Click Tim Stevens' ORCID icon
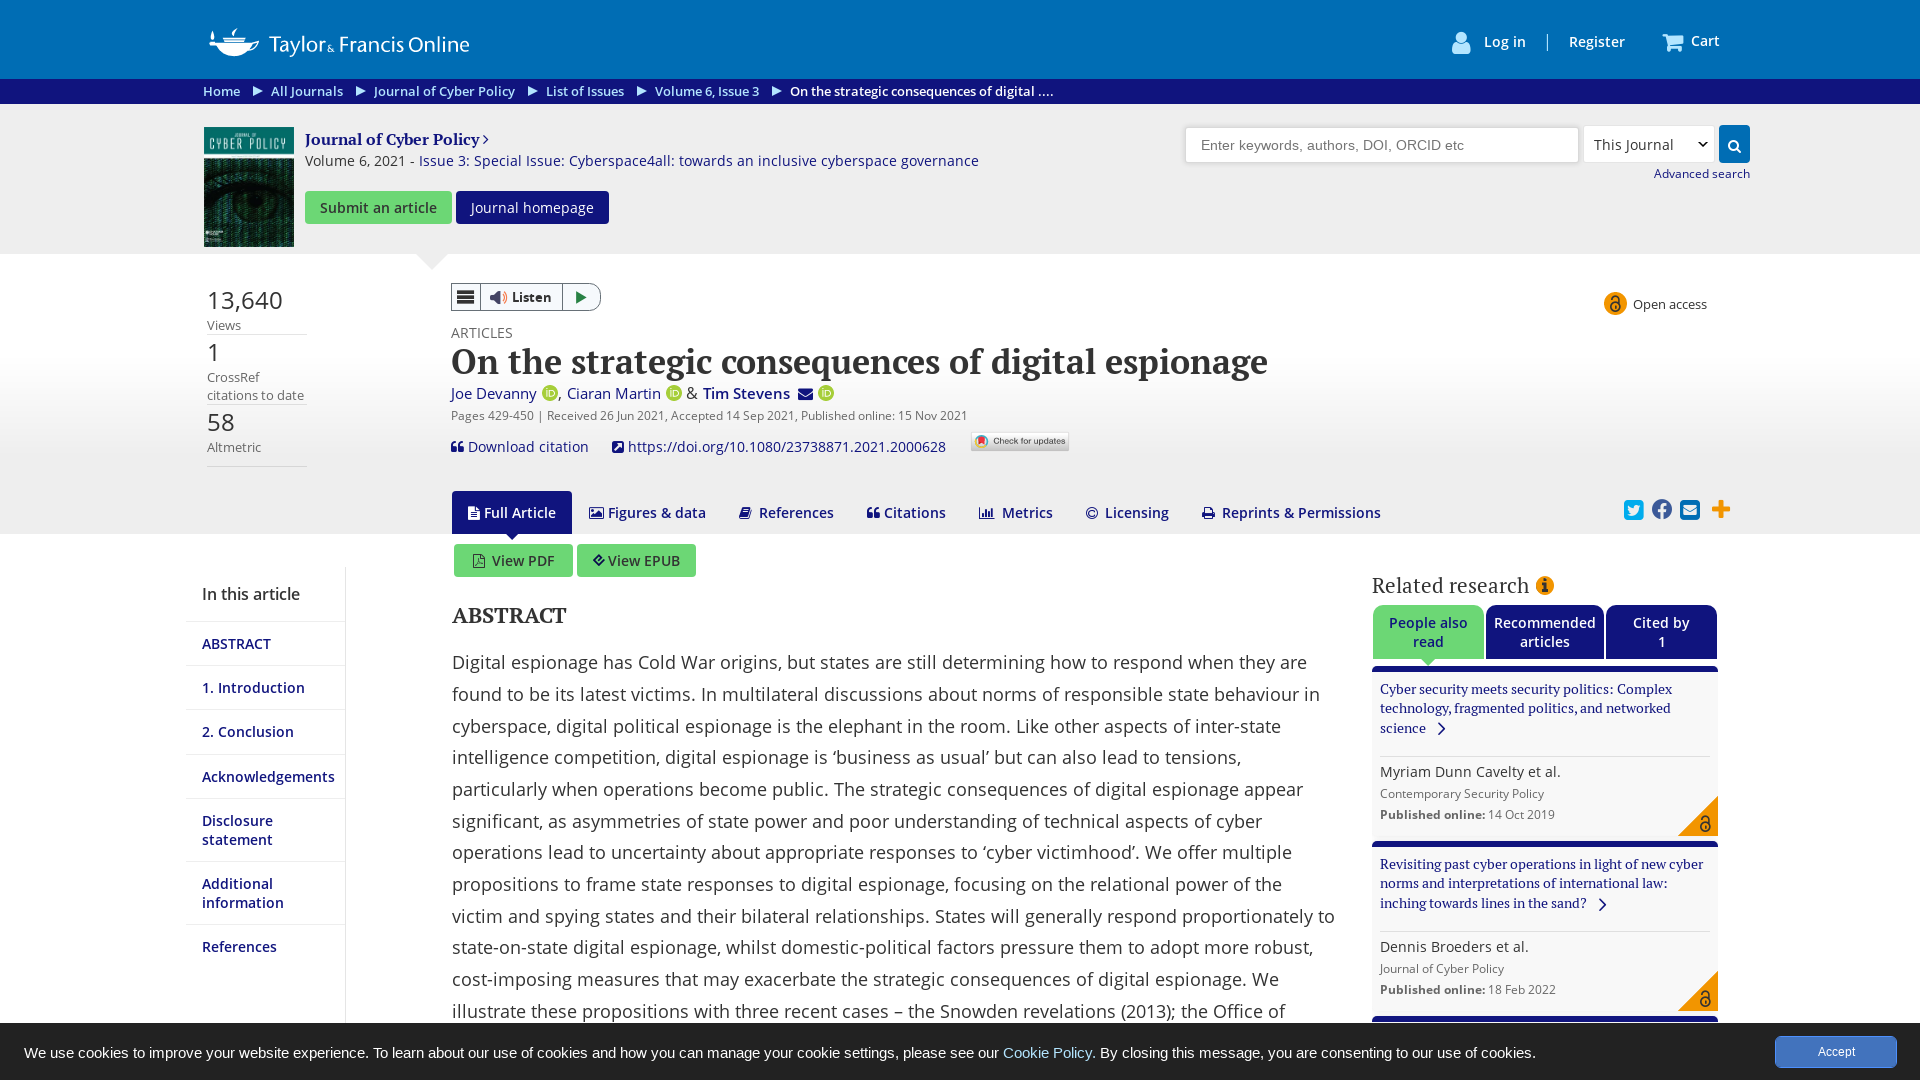1920x1080 pixels. (x=826, y=393)
